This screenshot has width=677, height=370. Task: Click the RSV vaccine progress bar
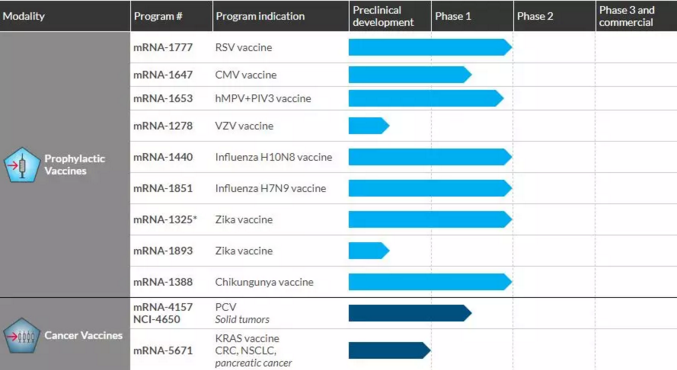(430, 47)
